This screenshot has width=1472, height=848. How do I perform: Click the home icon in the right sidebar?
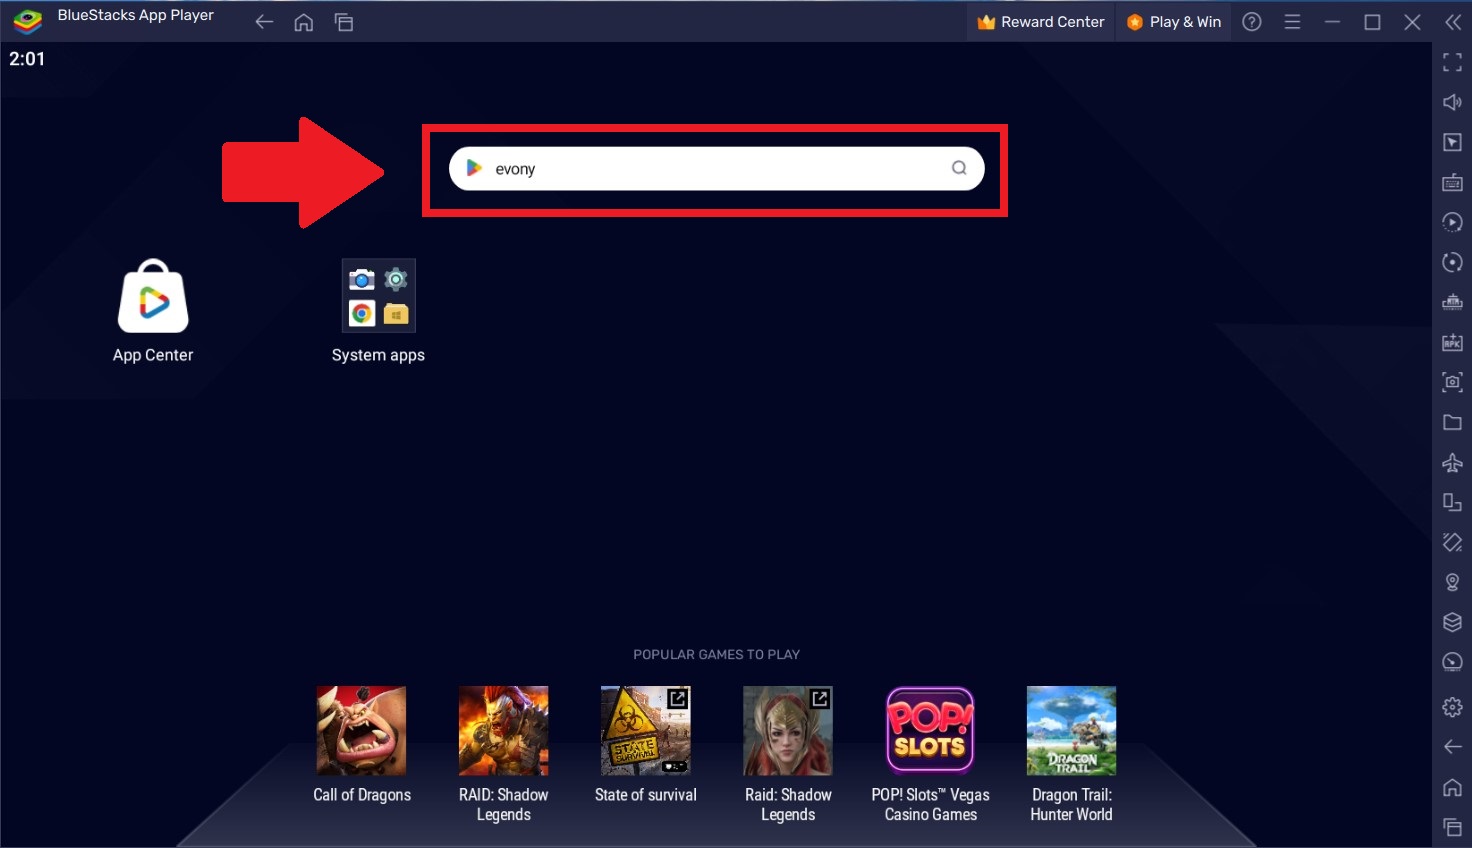pyautogui.click(x=1452, y=787)
